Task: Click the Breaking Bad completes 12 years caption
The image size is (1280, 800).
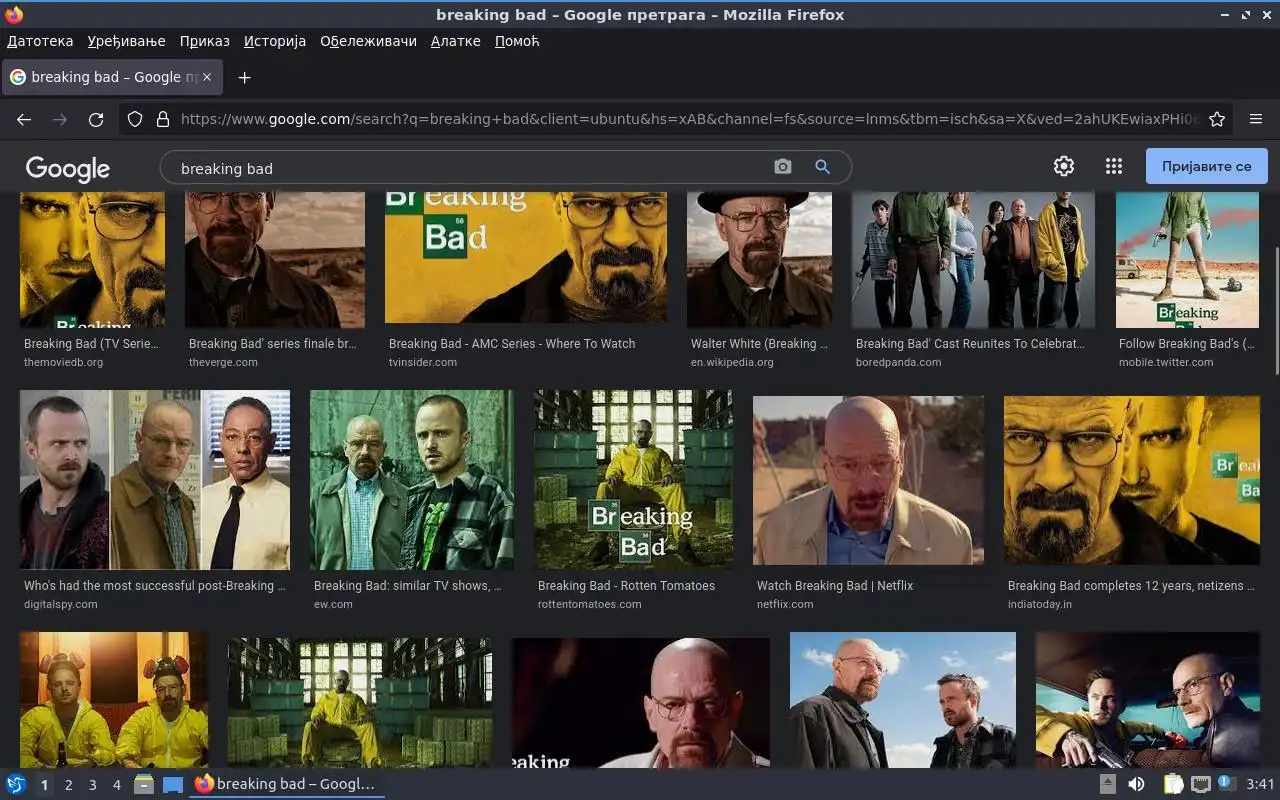Action: (1131, 586)
